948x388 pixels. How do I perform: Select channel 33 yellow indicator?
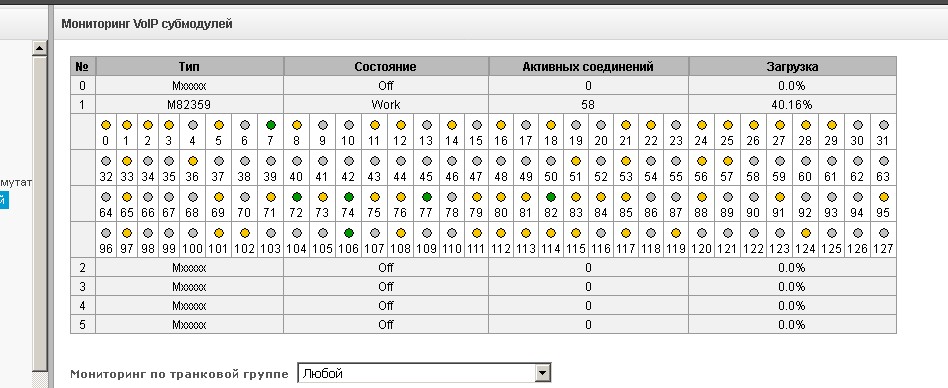(x=127, y=161)
